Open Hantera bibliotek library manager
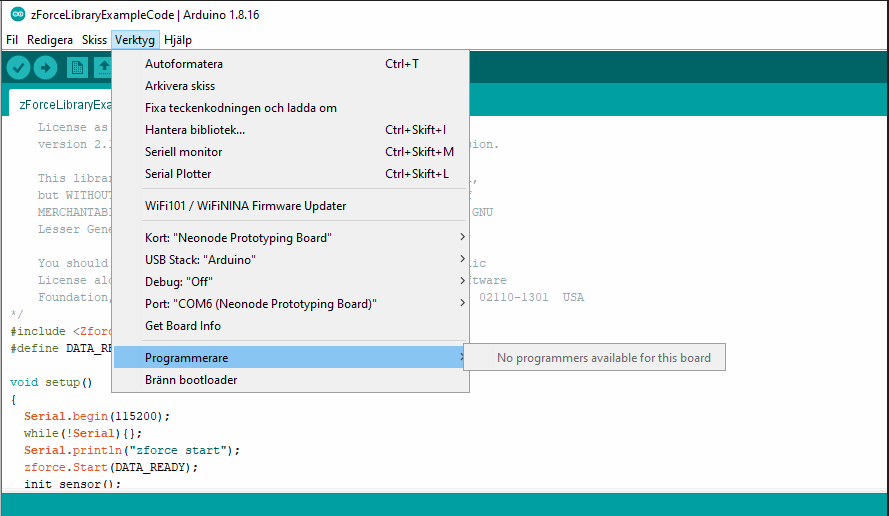The image size is (889, 516). pyautogui.click(x=195, y=130)
